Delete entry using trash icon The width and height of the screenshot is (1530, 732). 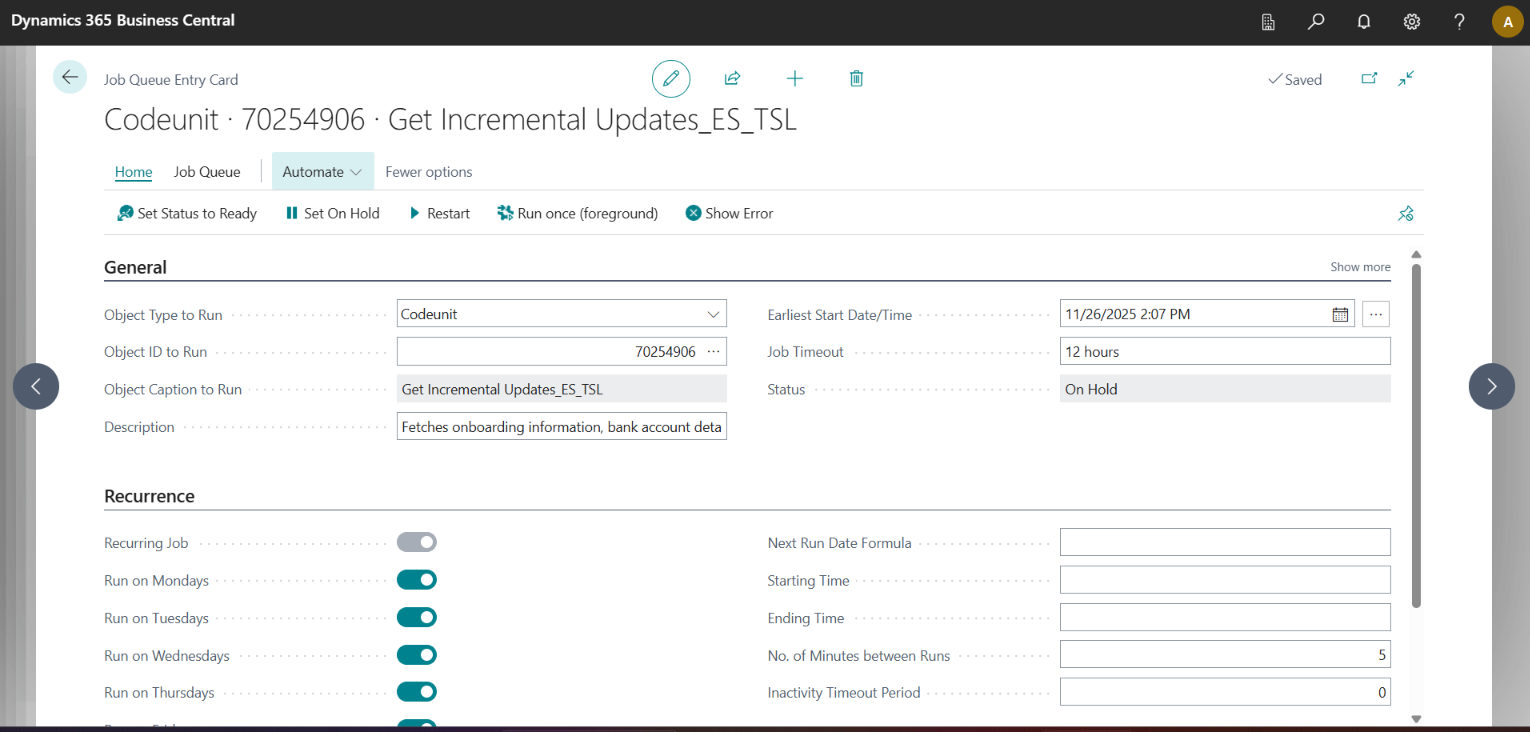tap(856, 78)
